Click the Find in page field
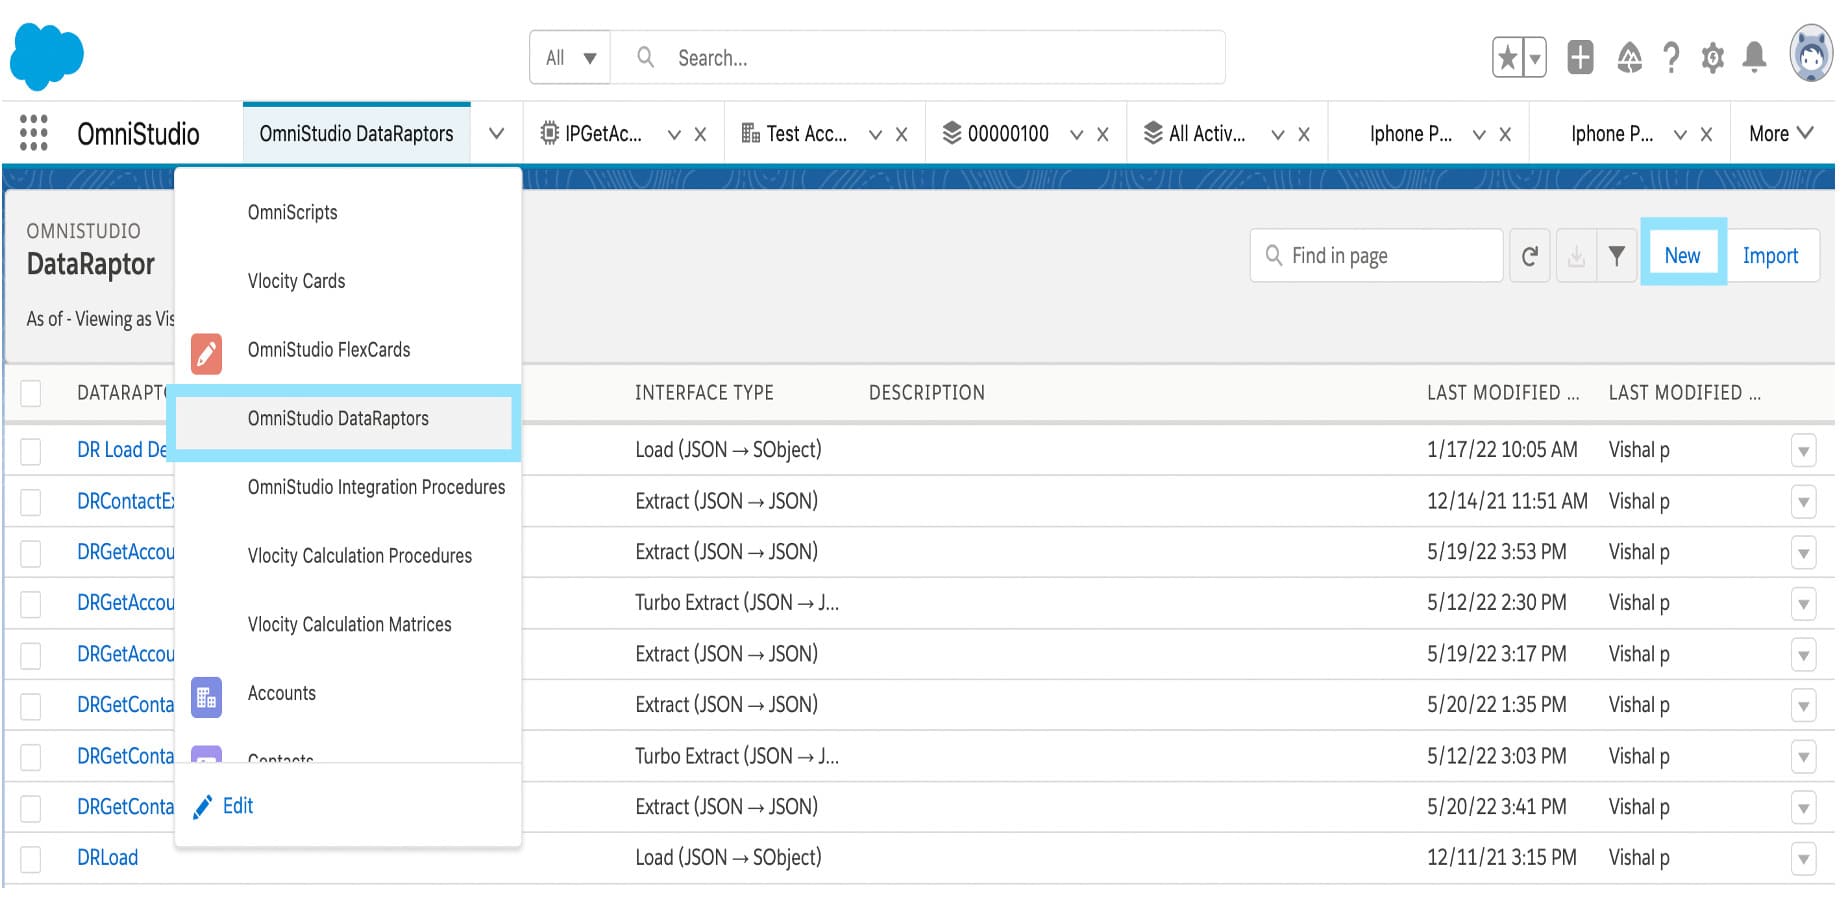Screen dimensions: 1848x904 point(1376,256)
